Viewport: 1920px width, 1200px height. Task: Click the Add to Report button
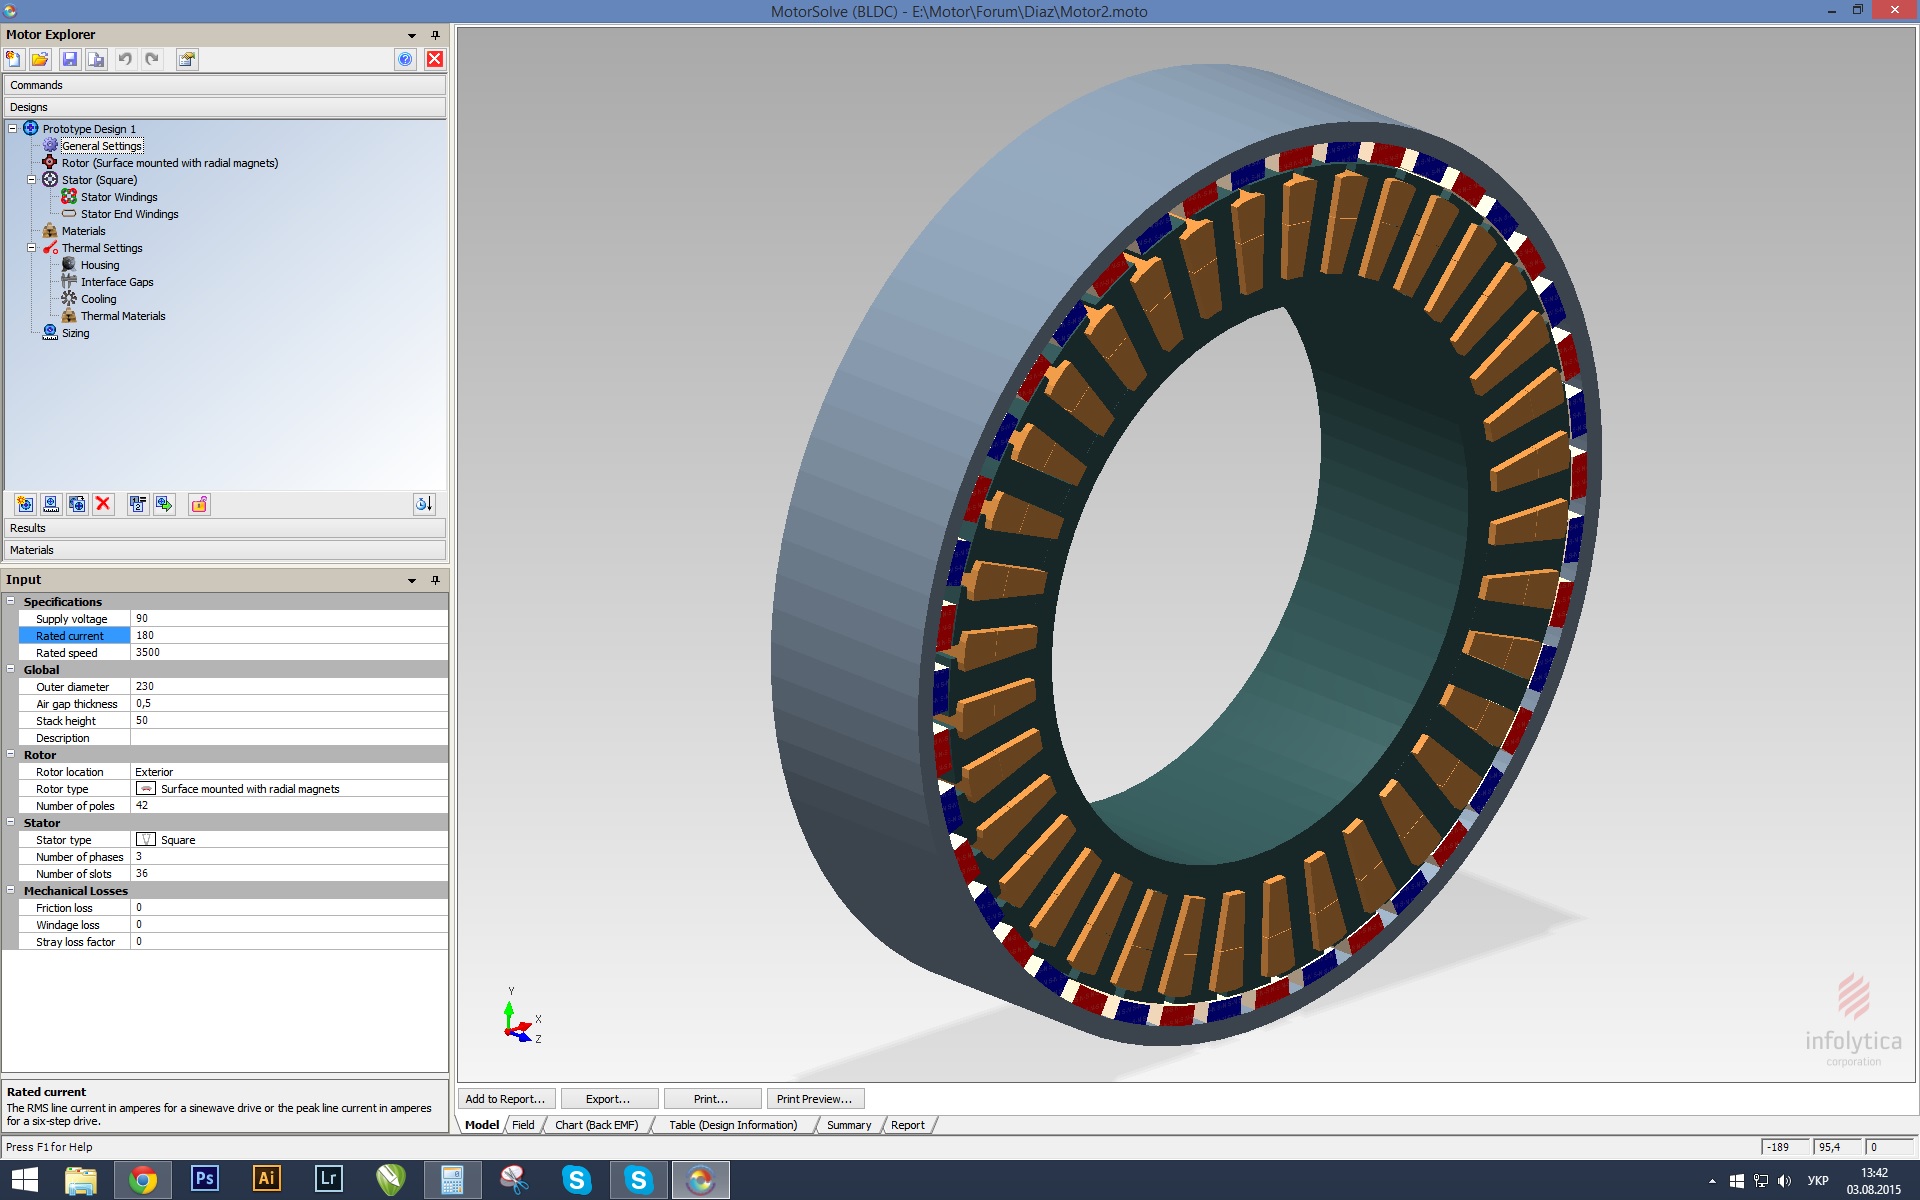[505, 1099]
